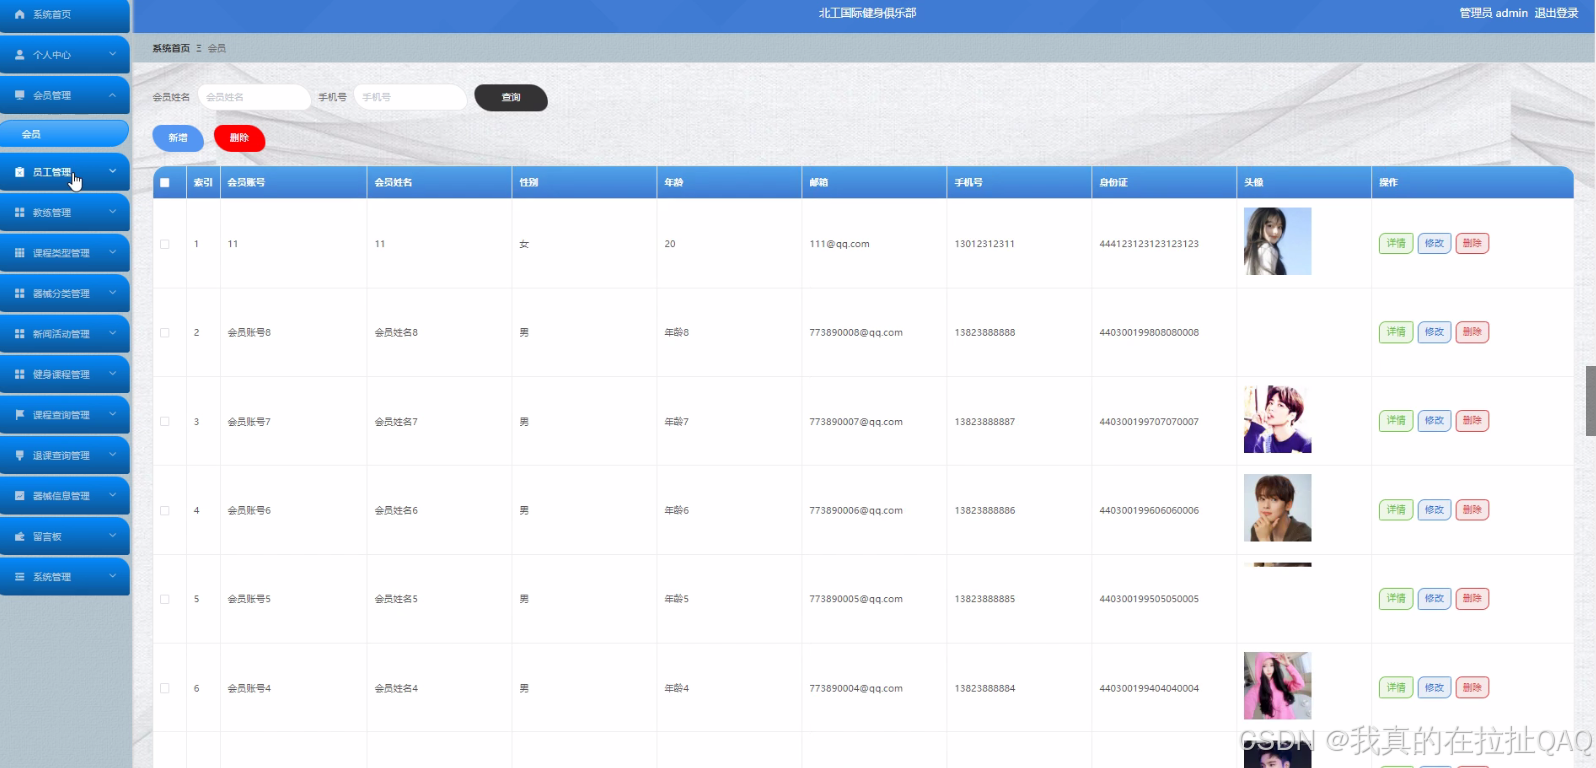Click 详情 button for 会员账号6 row
The width and height of the screenshot is (1596, 768).
[1396, 510]
